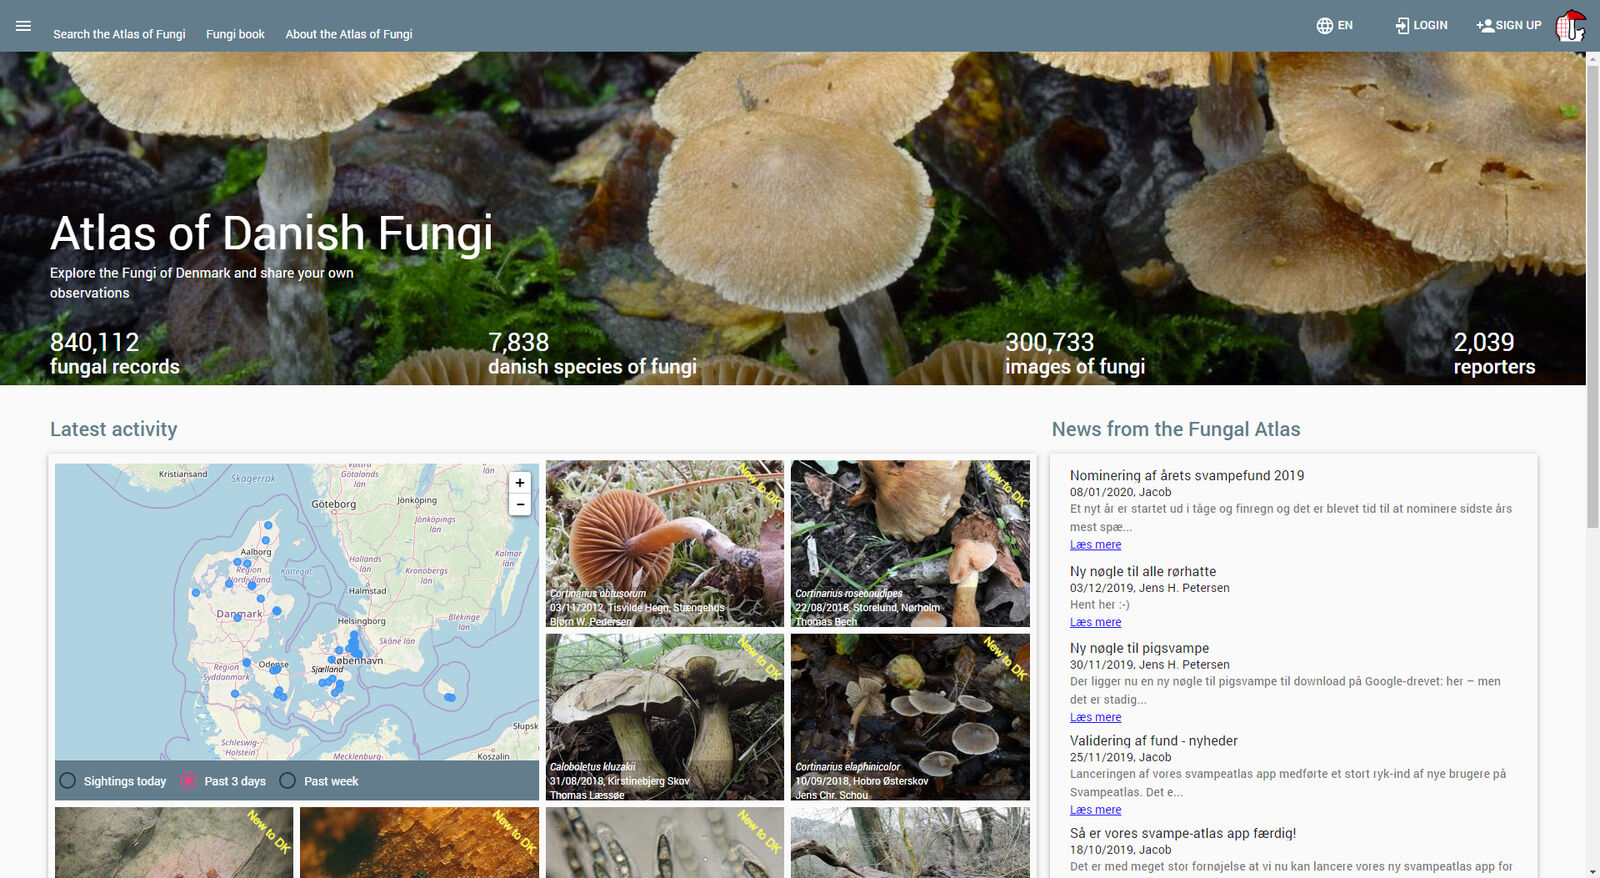Image resolution: width=1600 pixels, height=878 pixels.
Task: Open the hamburger navigation menu
Action: 23,26
